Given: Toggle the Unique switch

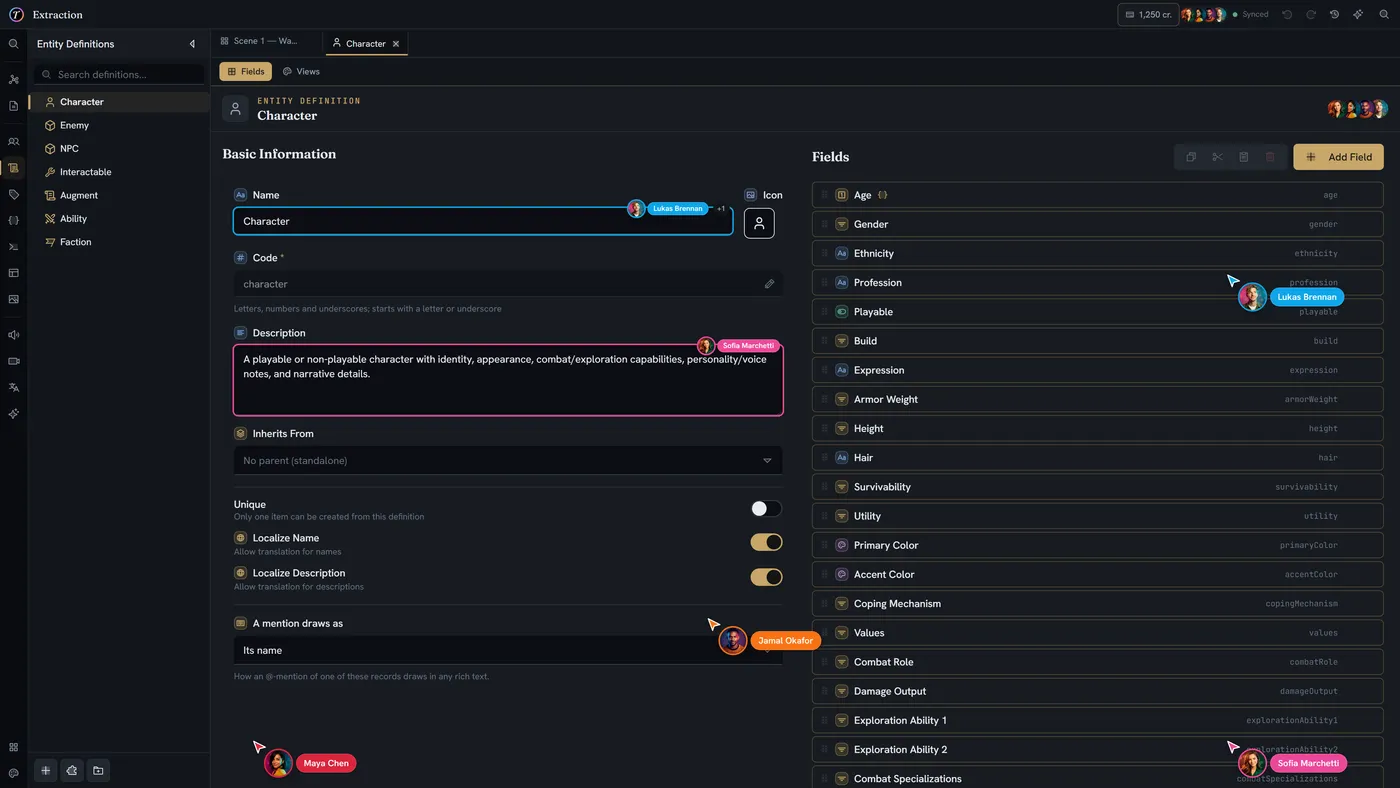Looking at the screenshot, I should 766,509.
